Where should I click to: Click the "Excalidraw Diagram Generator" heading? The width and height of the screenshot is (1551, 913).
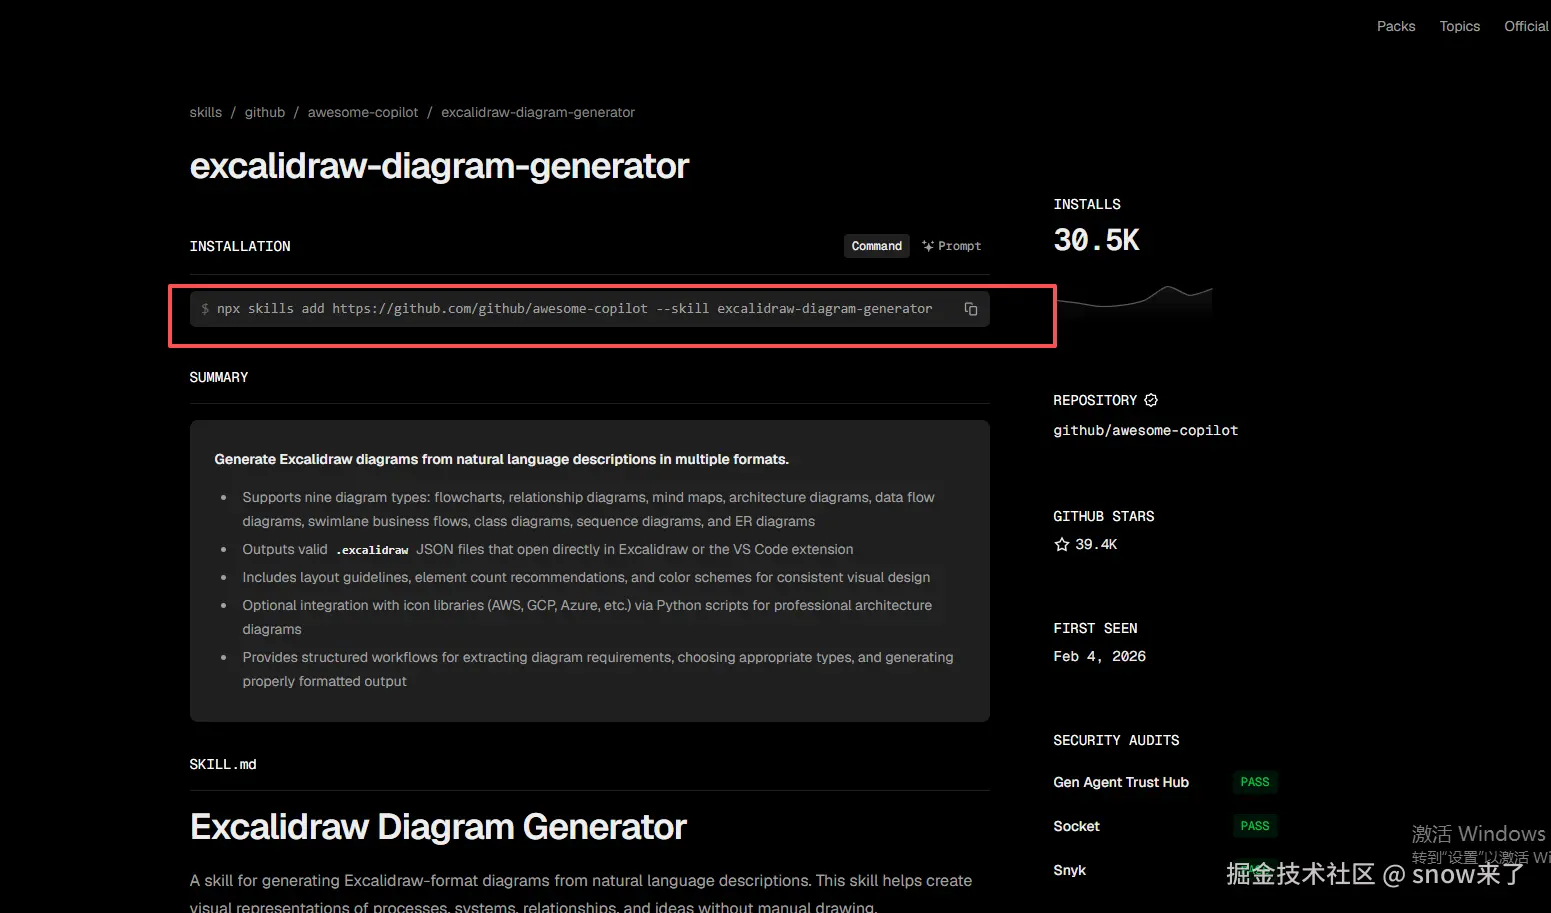(x=438, y=827)
